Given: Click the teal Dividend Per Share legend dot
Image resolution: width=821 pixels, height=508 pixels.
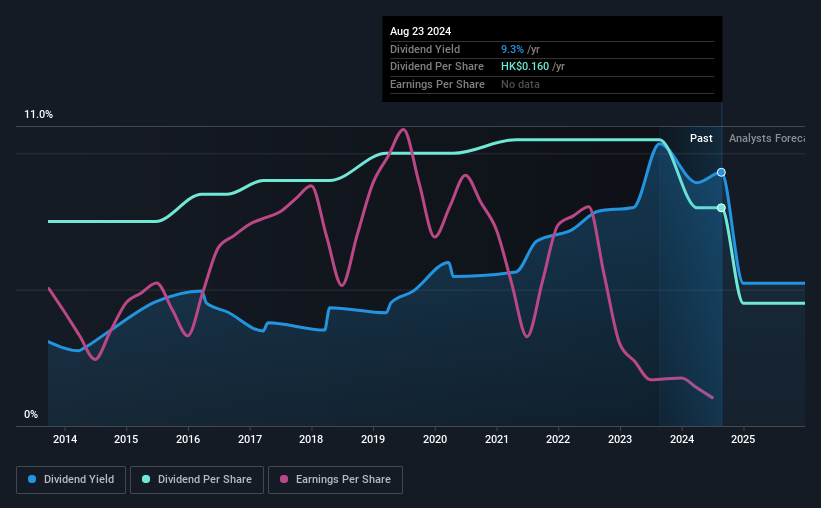Looking at the screenshot, I should (x=146, y=479).
